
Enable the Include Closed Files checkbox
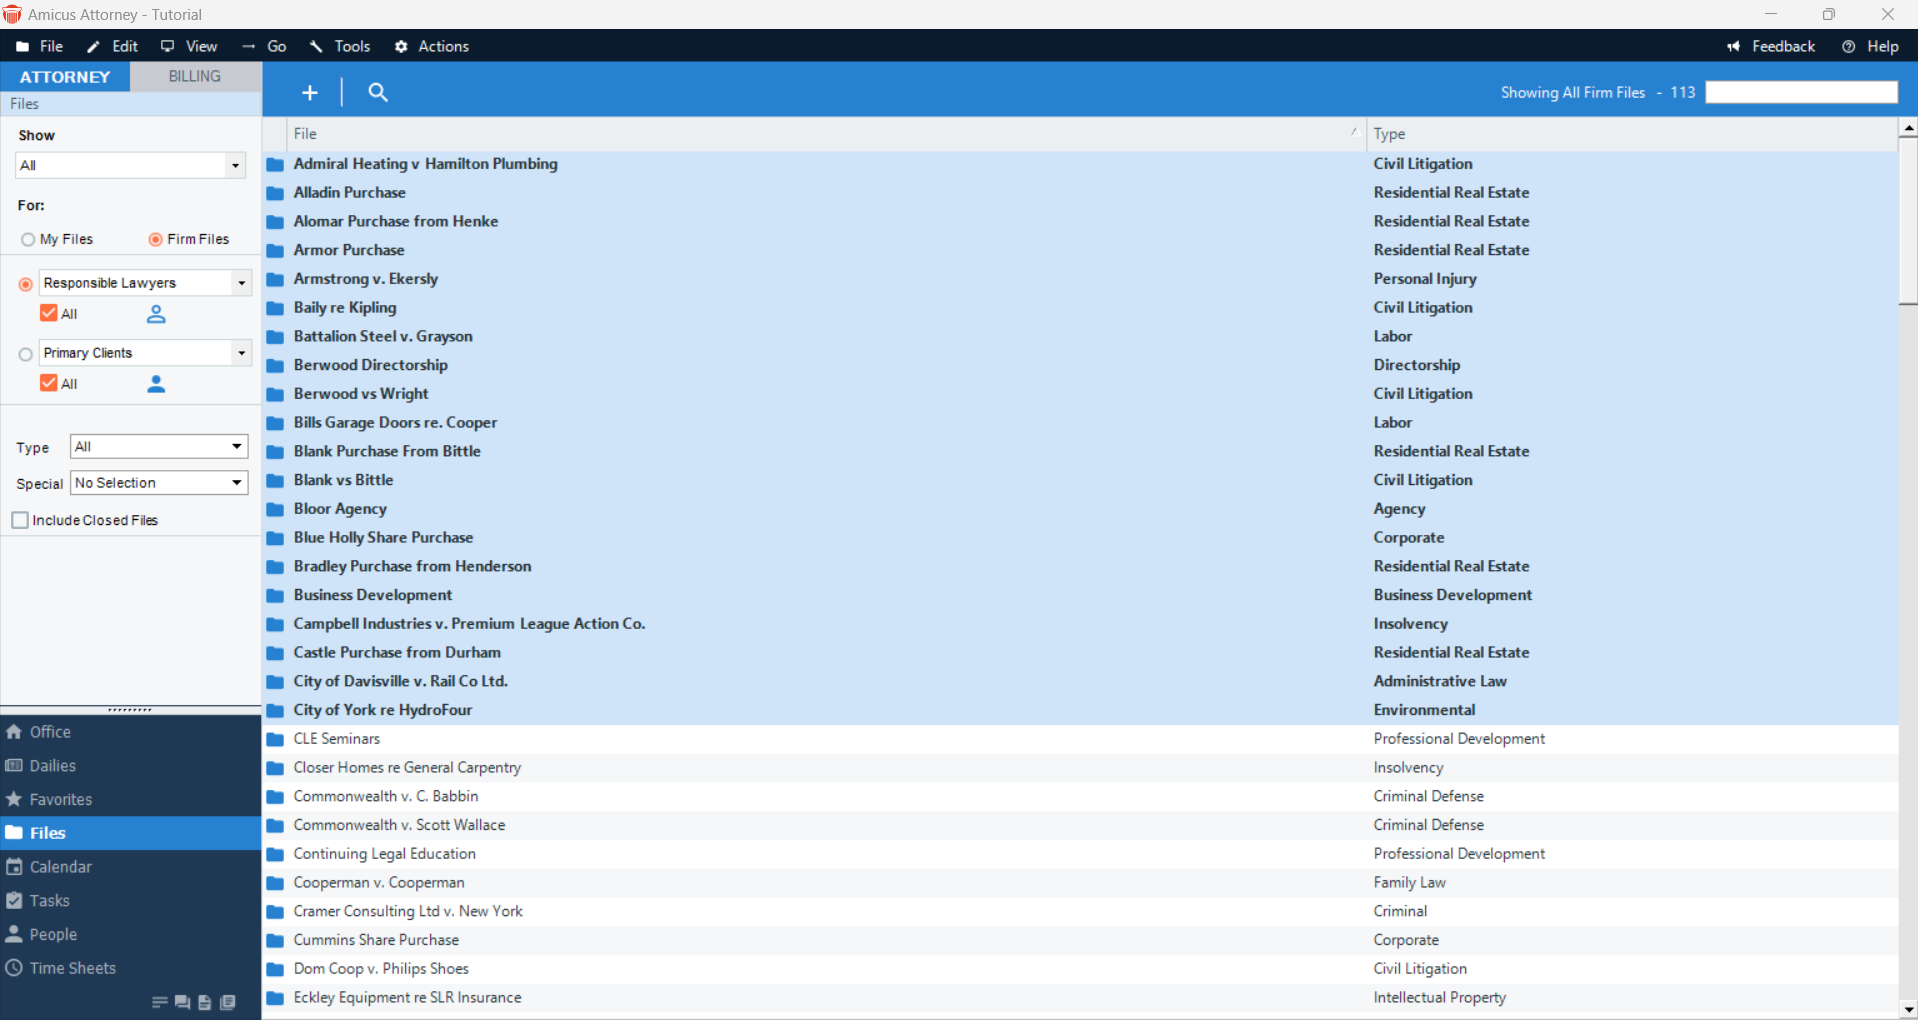click(x=20, y=520)
